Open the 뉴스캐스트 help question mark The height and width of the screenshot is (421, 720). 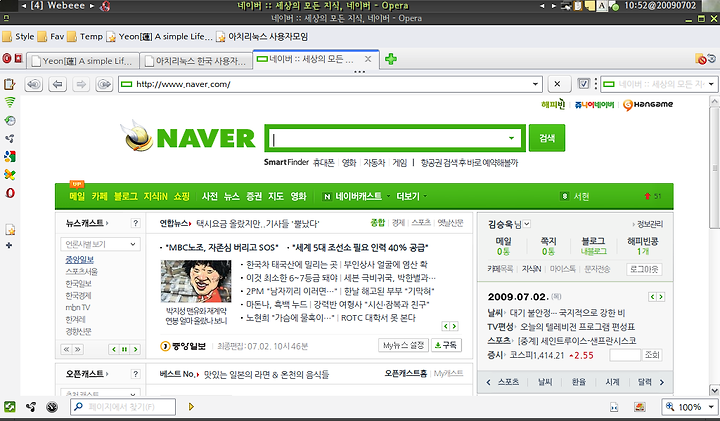(x=135, y=223)
